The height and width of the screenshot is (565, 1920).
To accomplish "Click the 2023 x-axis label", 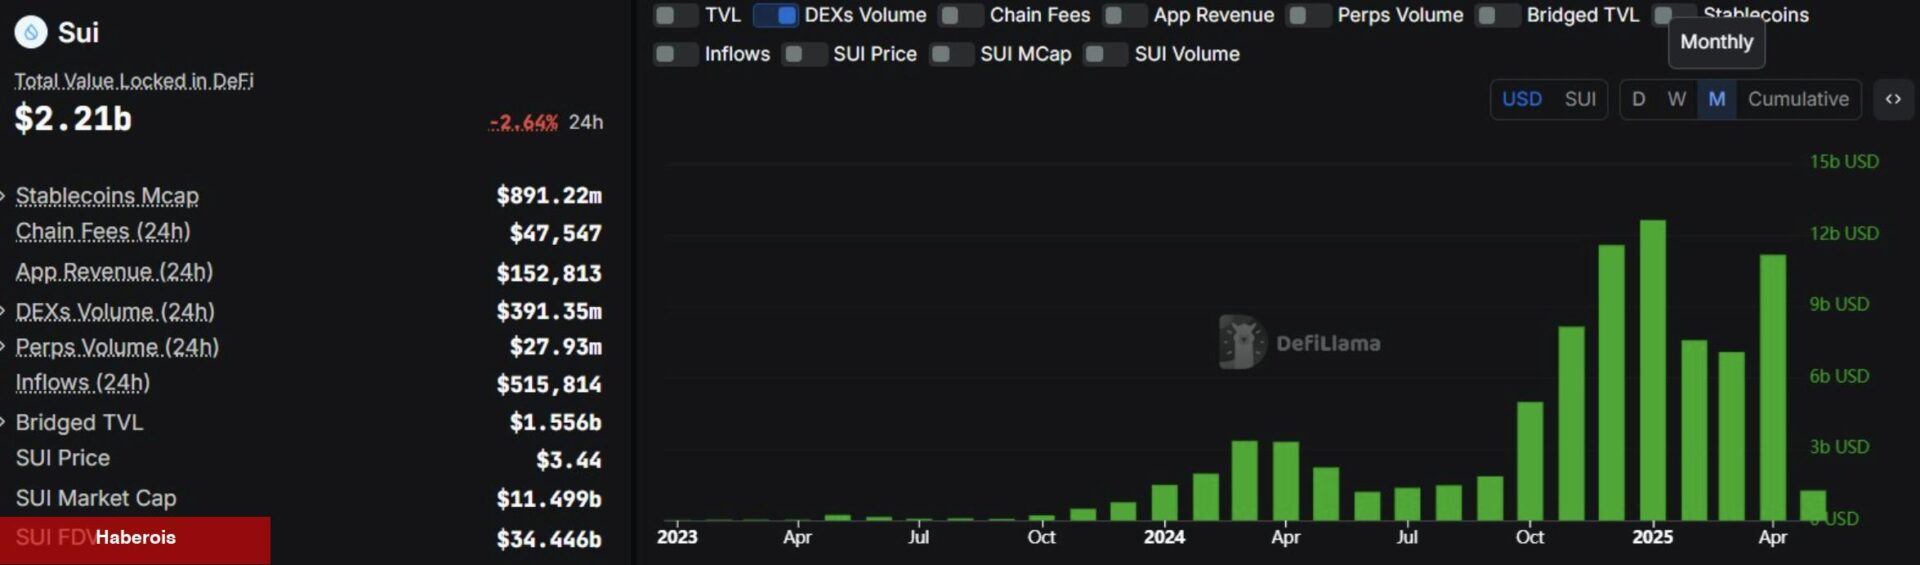I will [x=677, y=537].
